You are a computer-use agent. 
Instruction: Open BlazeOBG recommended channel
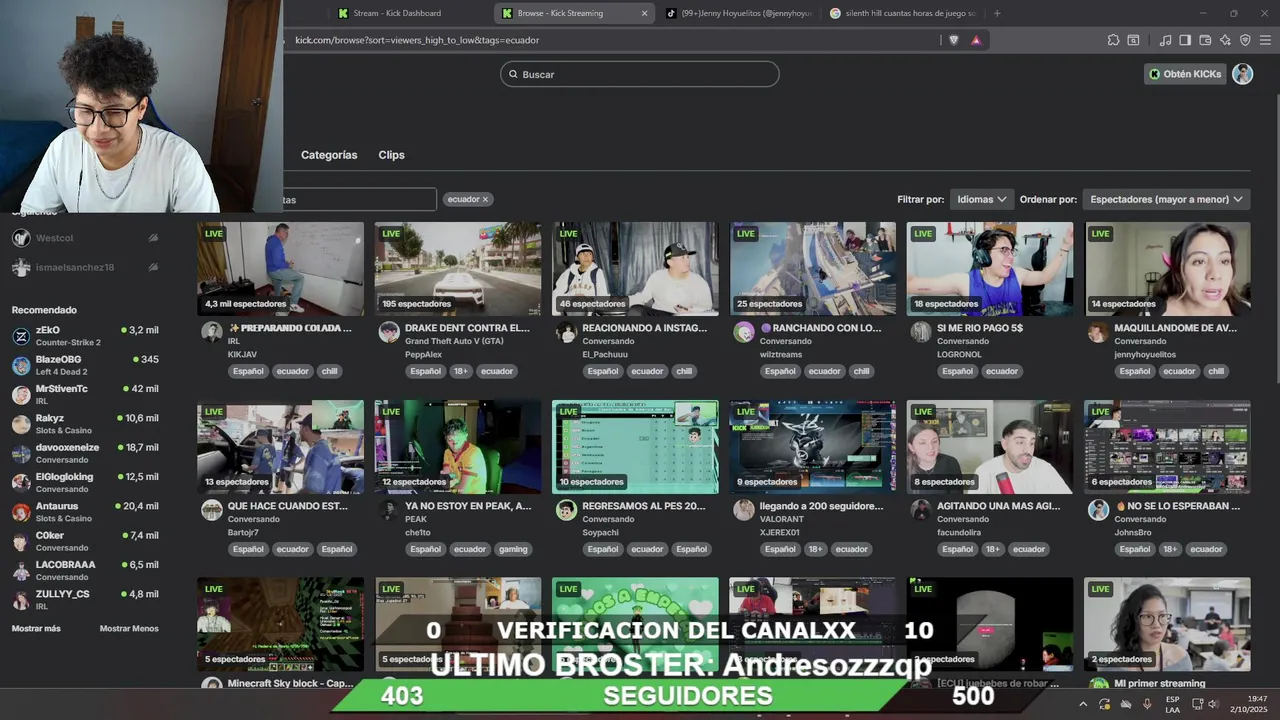pyautogui.click(x=85, y=365)
